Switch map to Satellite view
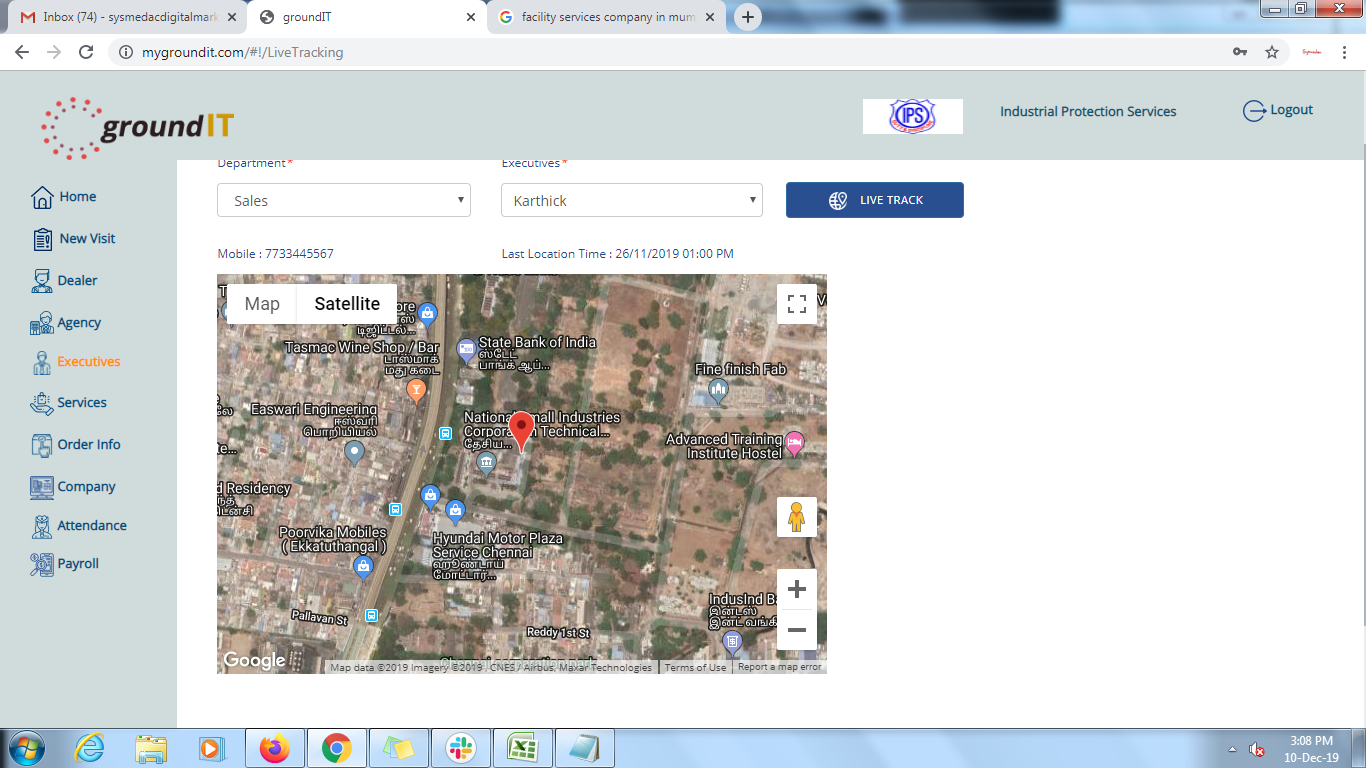This screenshot has height=768, width=1366. [347, 304]
